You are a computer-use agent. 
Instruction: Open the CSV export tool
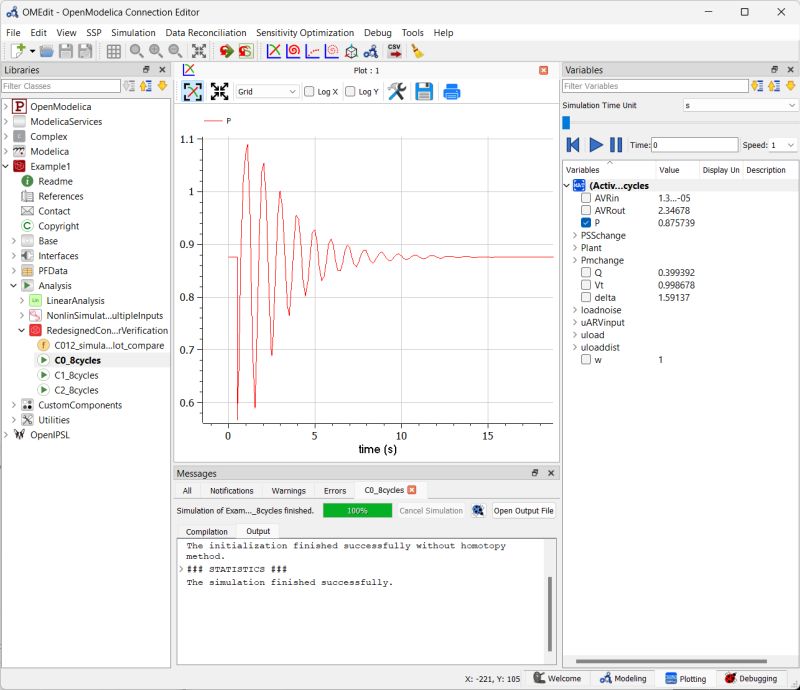click(x=394, y=52)
